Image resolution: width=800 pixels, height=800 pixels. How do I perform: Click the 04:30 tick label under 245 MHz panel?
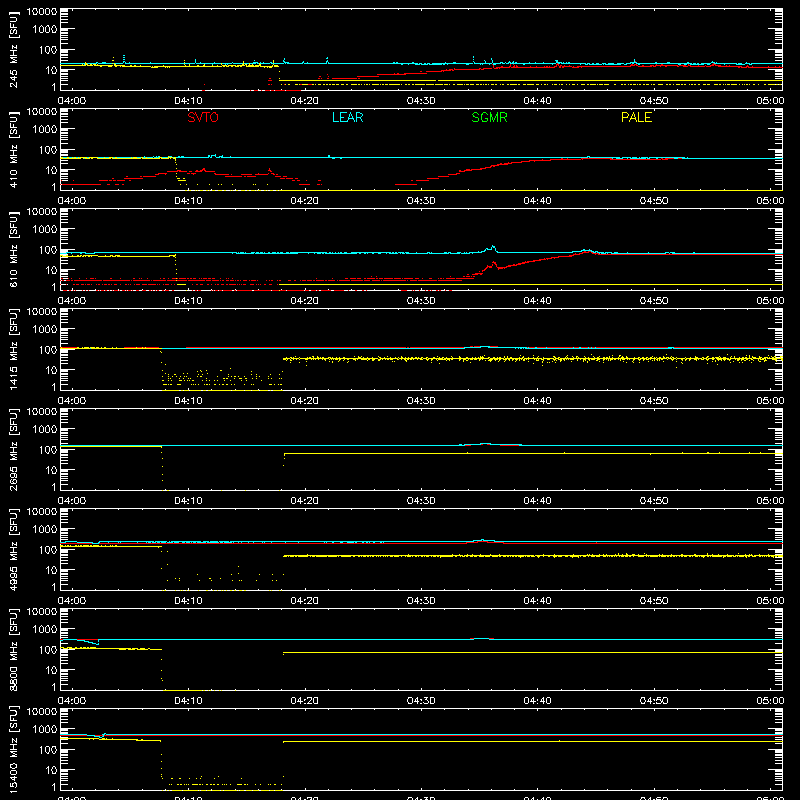pos(421,101)
